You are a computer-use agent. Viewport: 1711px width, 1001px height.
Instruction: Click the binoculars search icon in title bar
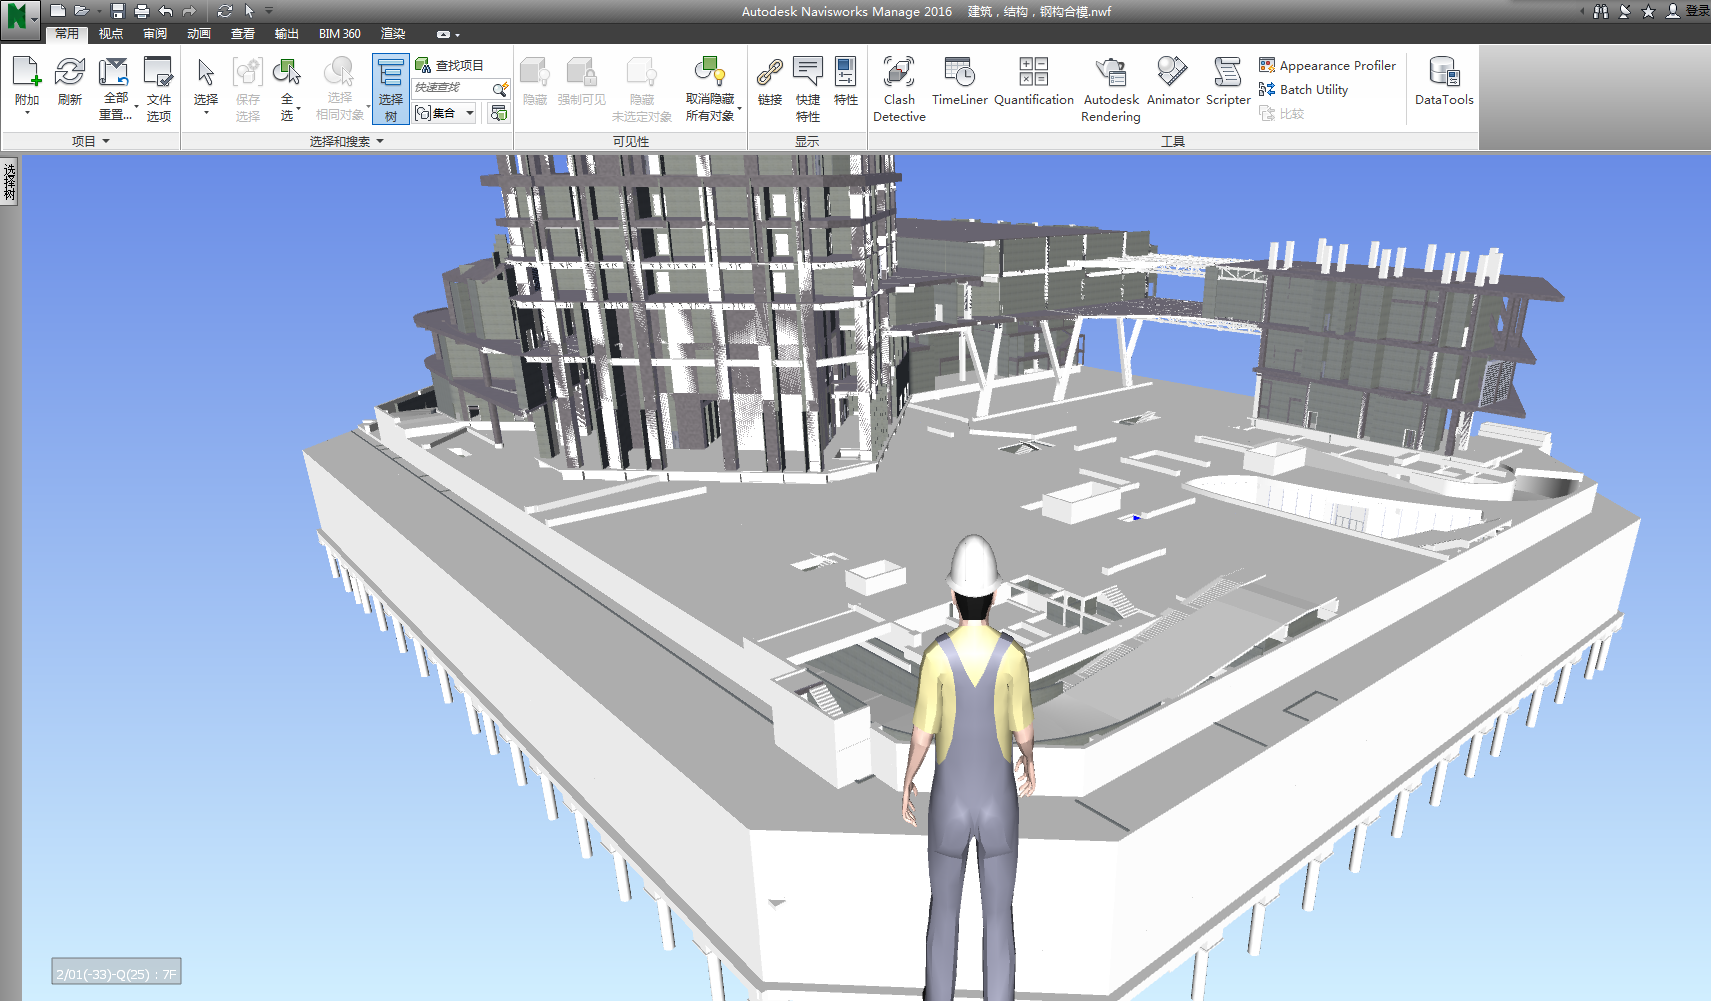click(x=1601, y=11)
